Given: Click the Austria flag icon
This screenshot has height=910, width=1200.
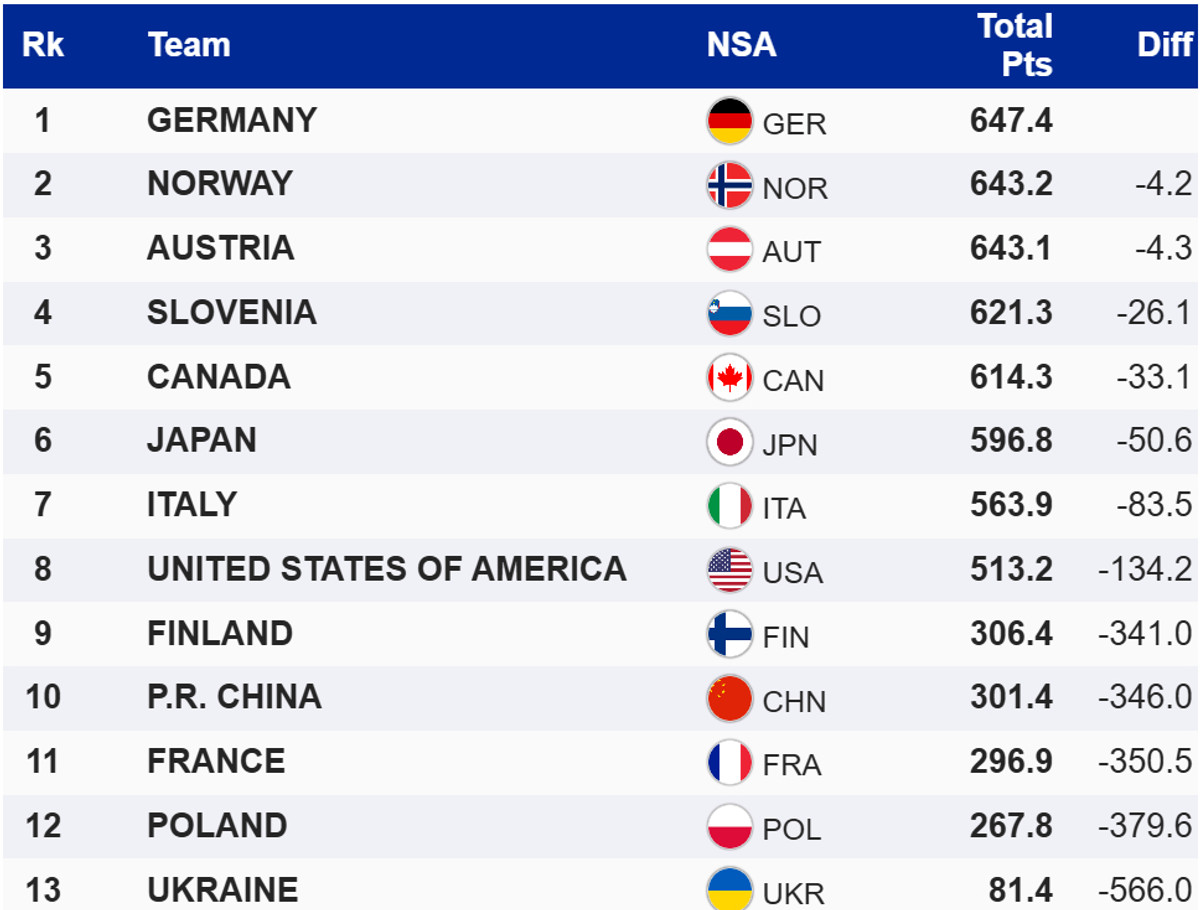Looking at the screenshot, I should pos(730,249).
